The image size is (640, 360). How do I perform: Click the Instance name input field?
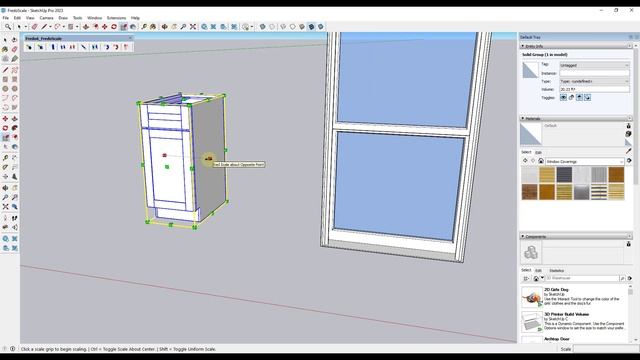594,73
